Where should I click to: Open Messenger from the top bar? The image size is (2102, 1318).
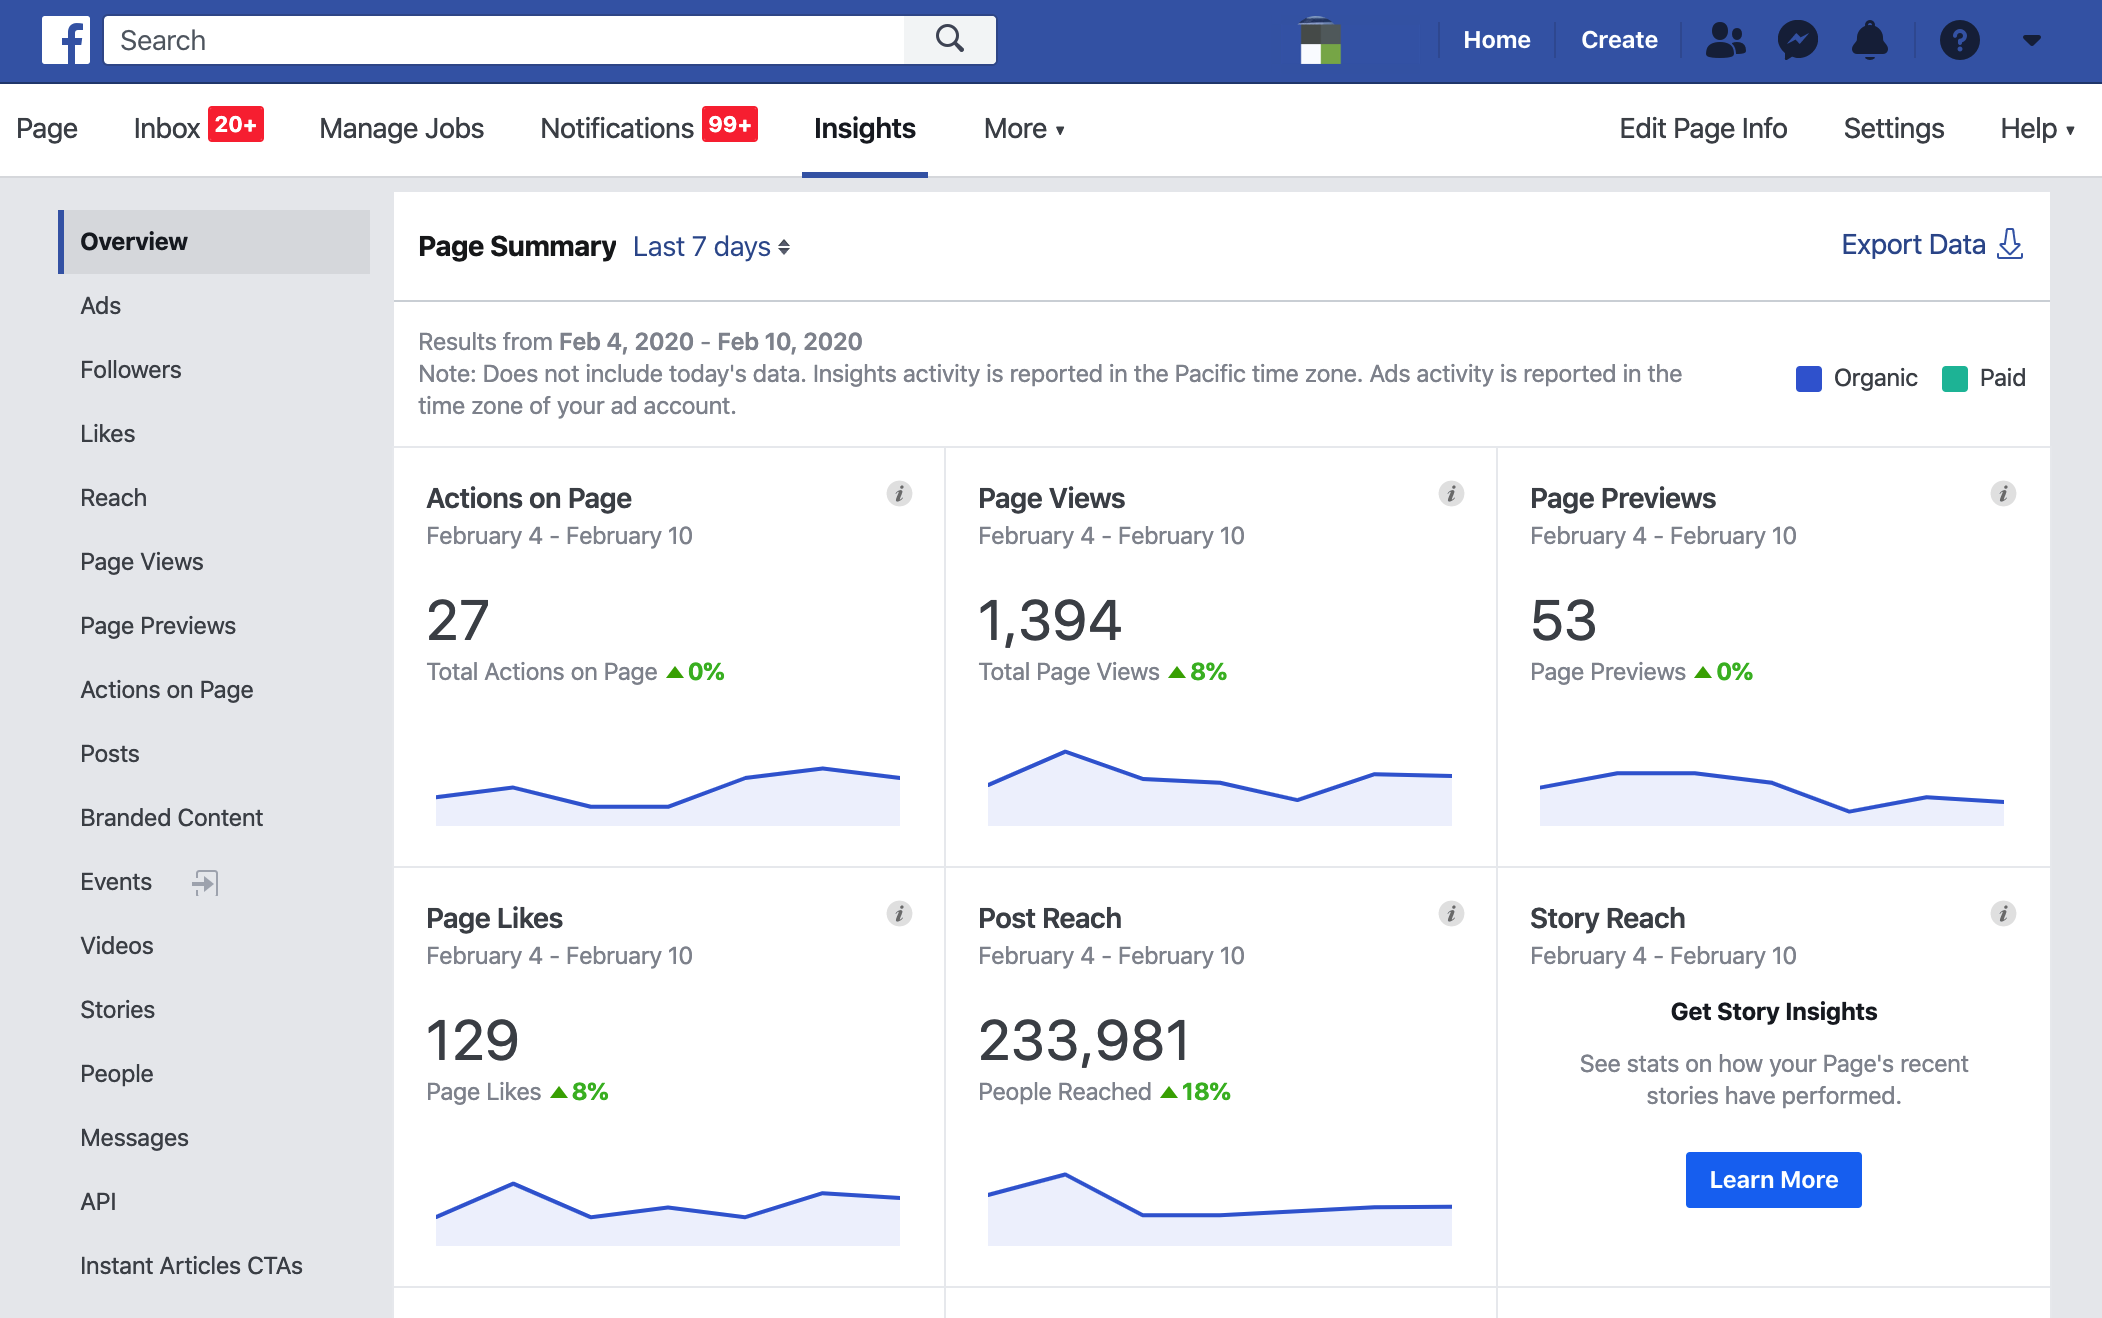pyautogui.click(x=1797, y=40)
